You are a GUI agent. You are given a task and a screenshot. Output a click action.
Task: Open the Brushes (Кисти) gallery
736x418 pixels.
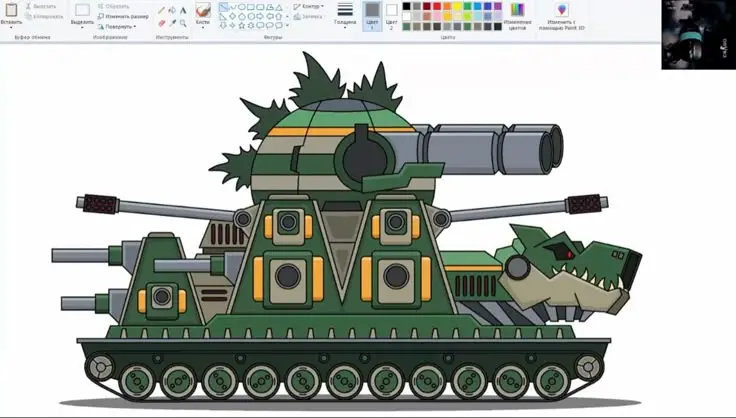coord(203,14)
